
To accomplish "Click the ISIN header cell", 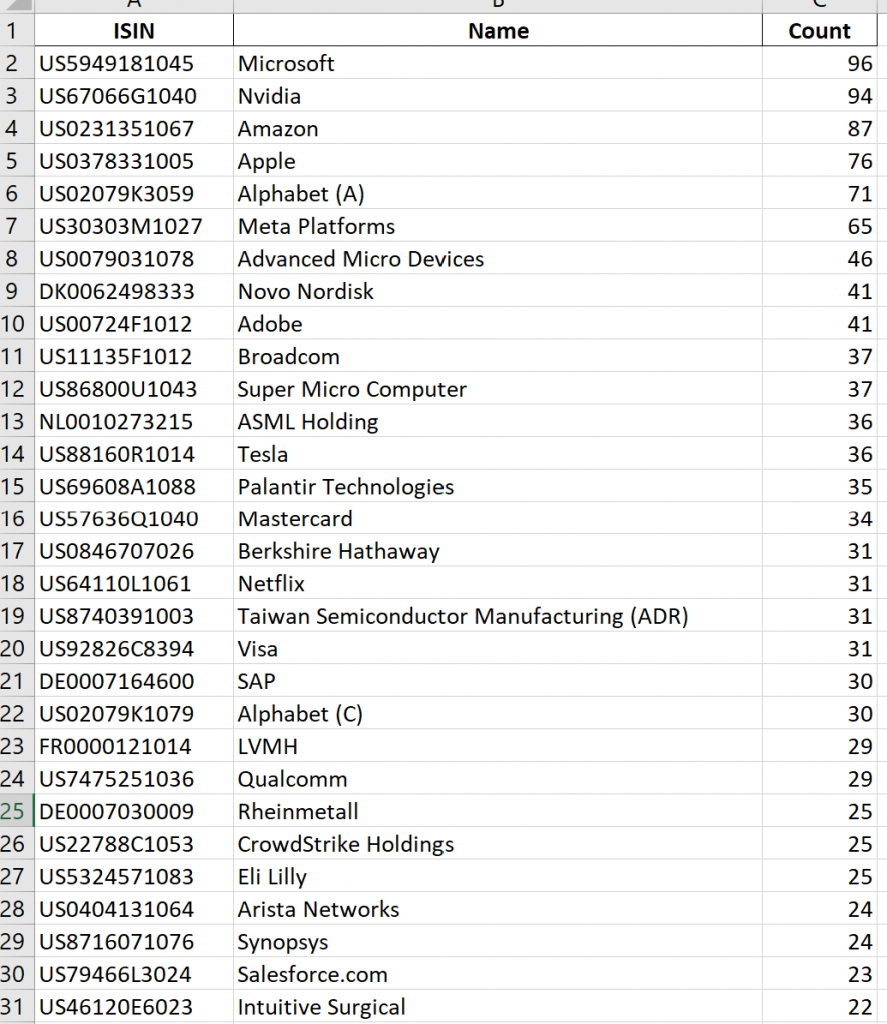I will 133,31.
